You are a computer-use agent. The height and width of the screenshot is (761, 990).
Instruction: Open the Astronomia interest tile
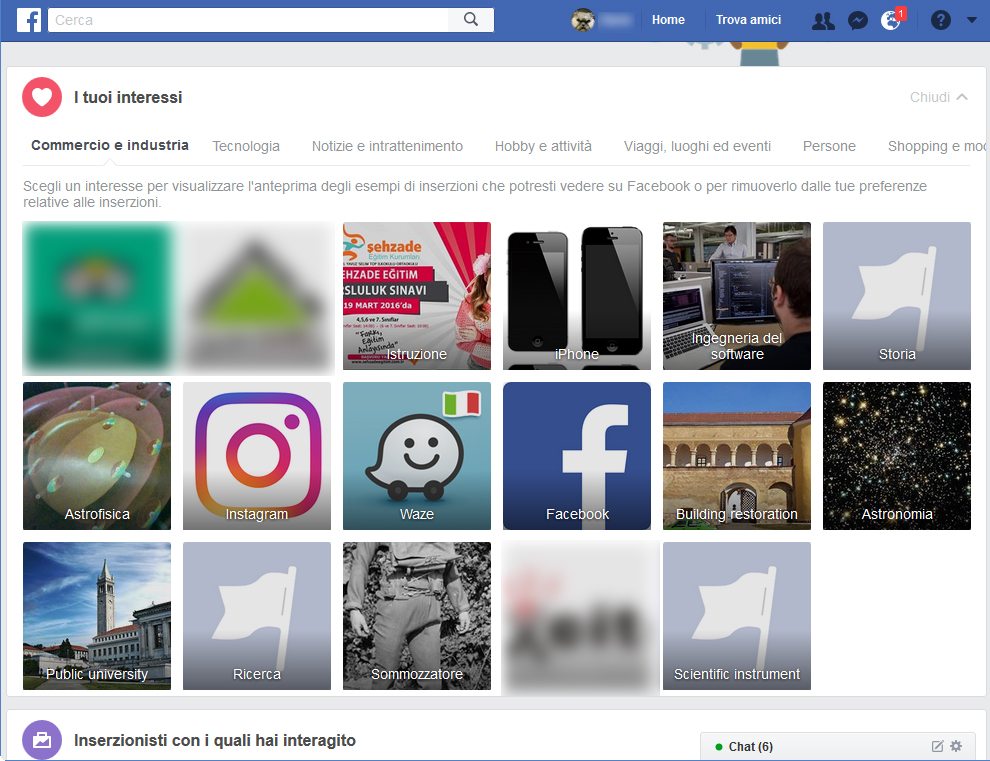pos(897,456)
